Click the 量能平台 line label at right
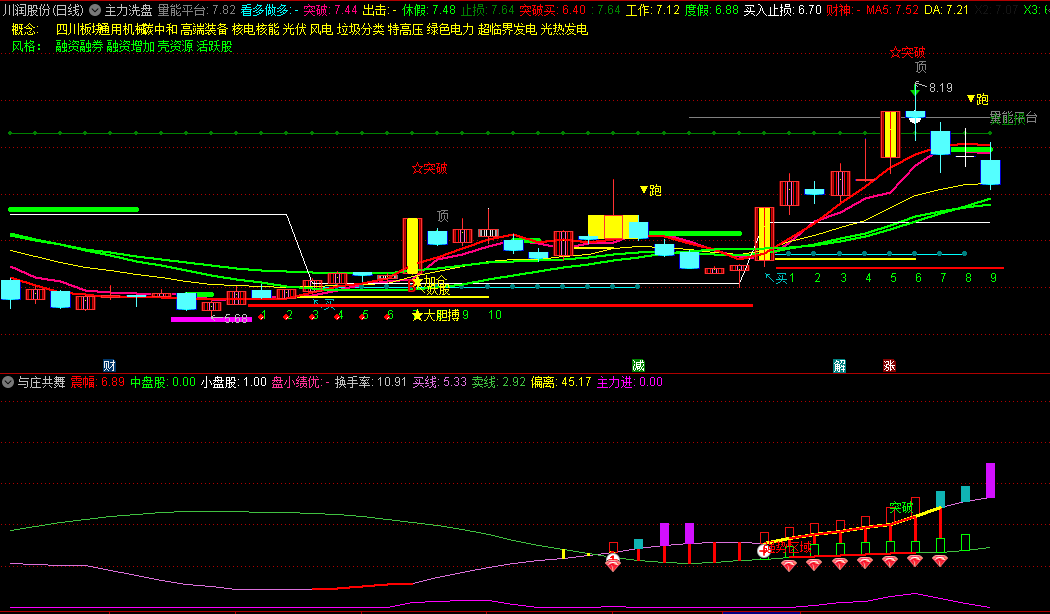 1014,118
